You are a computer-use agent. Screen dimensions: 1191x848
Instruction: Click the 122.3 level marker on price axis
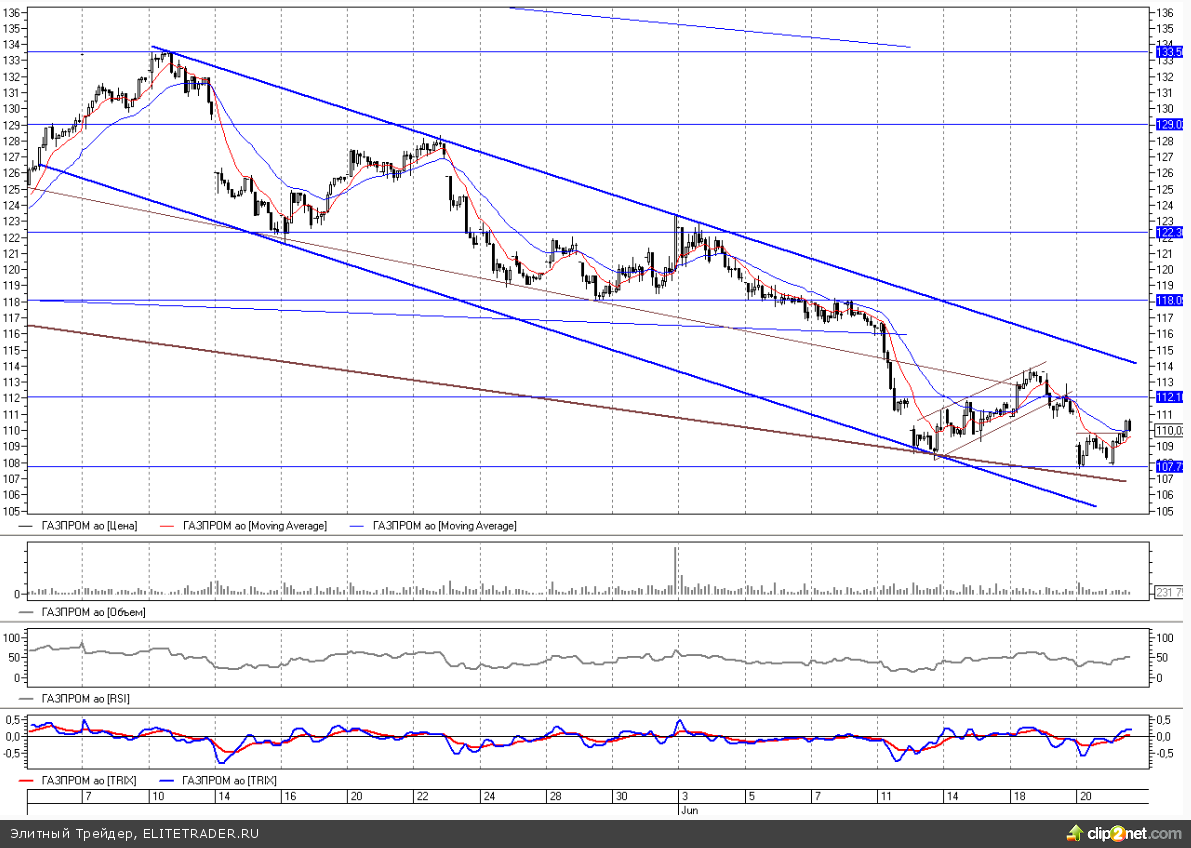(1169, 233)
